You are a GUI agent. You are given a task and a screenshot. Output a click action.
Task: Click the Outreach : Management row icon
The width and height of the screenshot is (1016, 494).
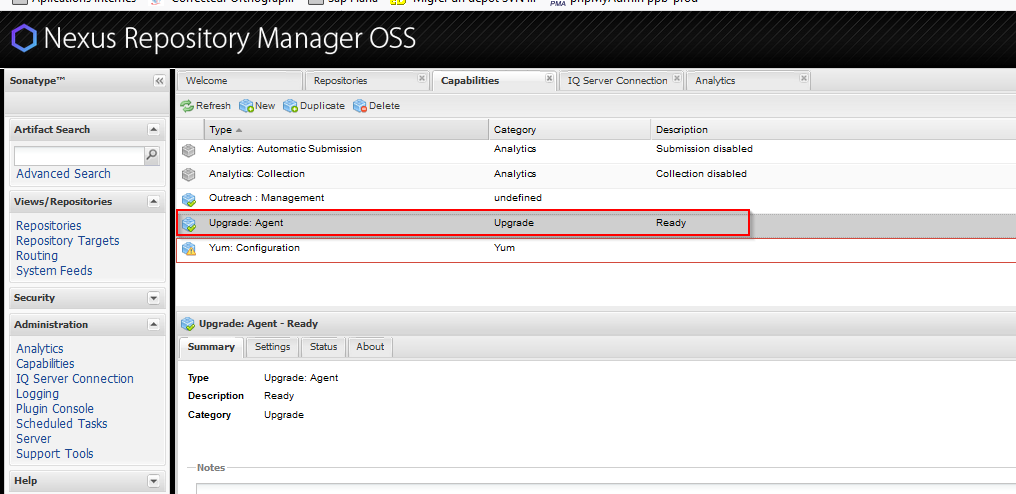click(x=189, y=199)
